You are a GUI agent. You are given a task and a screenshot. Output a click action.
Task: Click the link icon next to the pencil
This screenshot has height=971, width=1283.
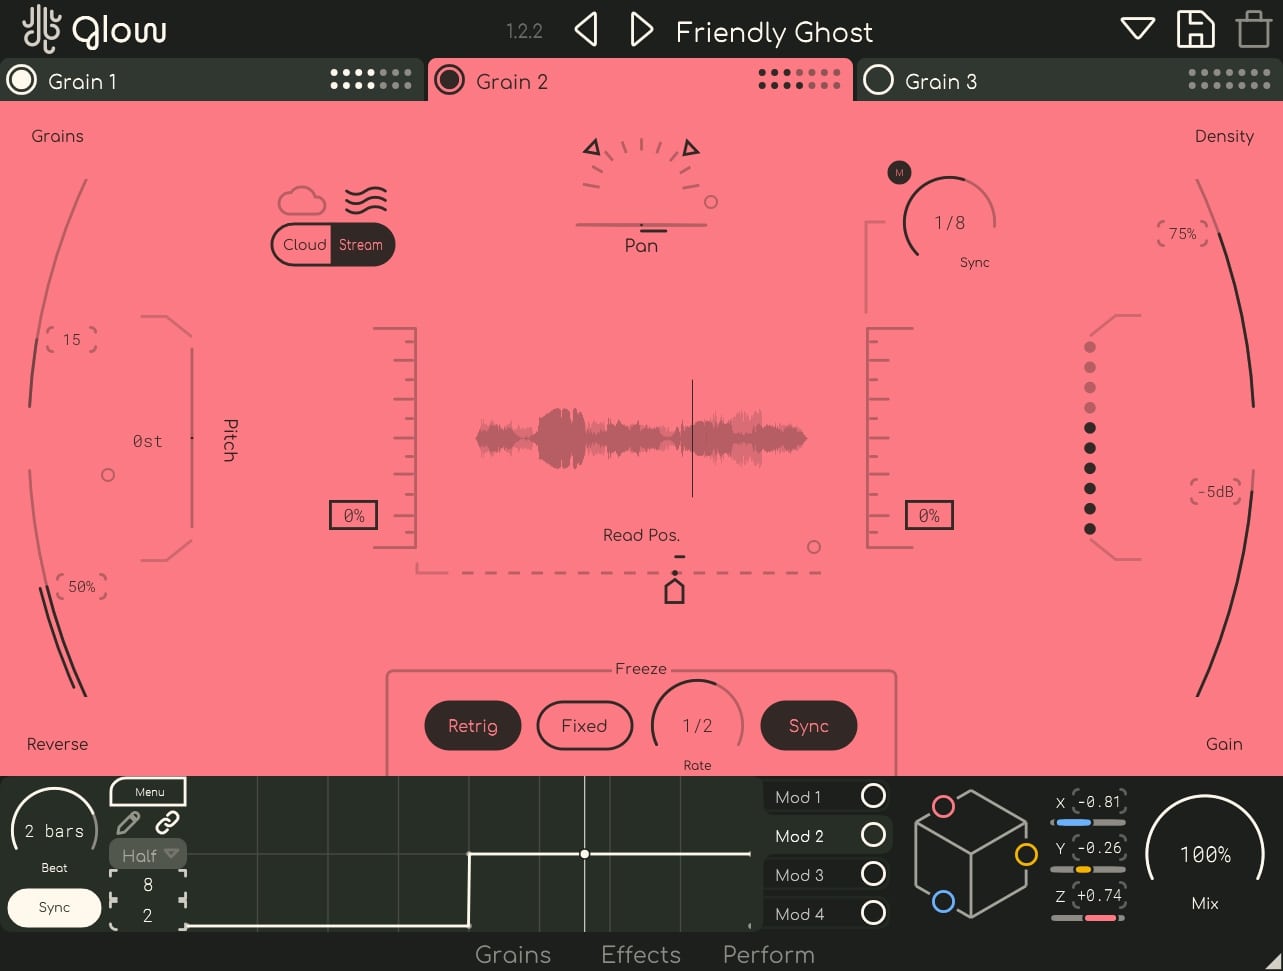tap(168, 823)
